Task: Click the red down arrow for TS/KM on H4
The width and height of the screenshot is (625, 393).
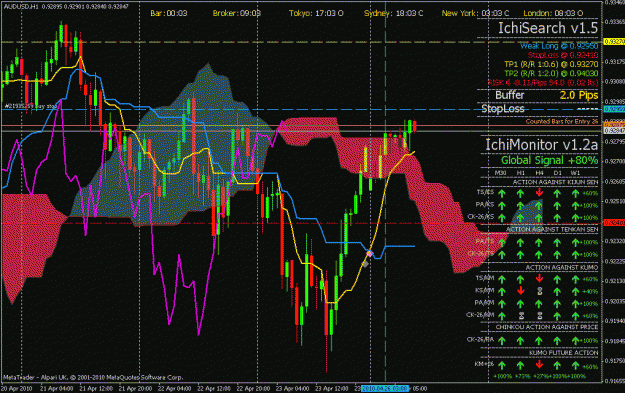Action: pos(539,278)
